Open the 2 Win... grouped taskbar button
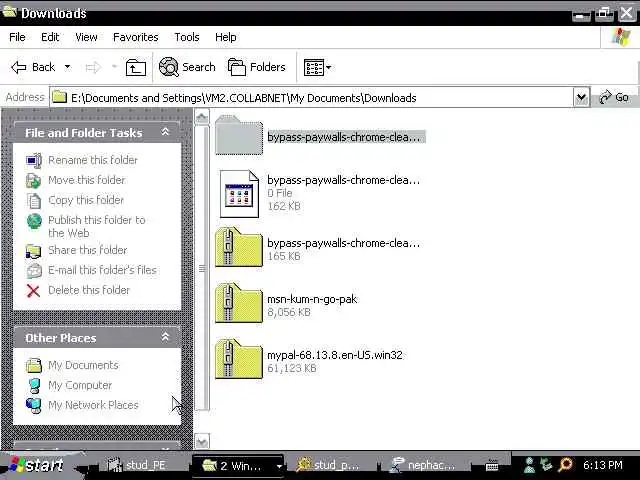Image resolution: width=640 pixels, height=480 pixels. point(238,465)
